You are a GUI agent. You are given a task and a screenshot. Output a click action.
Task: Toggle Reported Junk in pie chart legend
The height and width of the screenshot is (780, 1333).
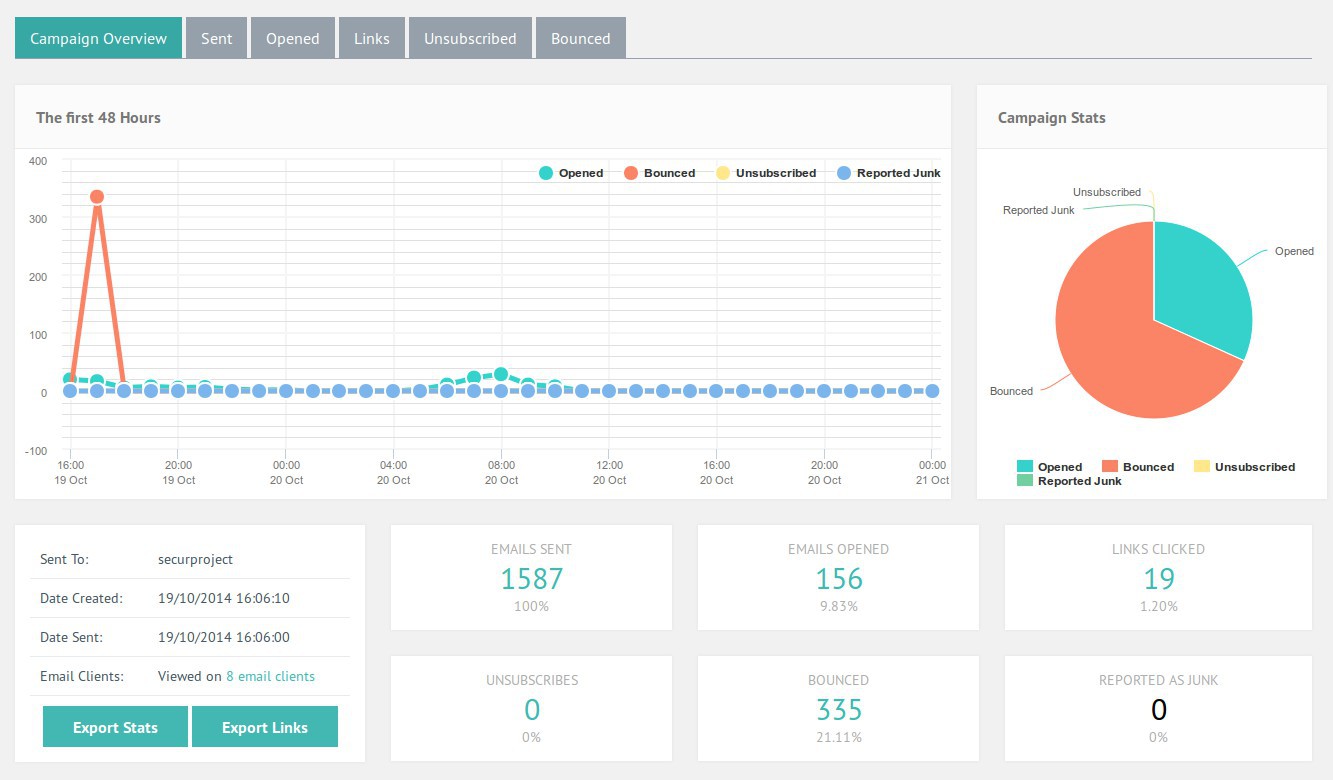(1069, 481)
